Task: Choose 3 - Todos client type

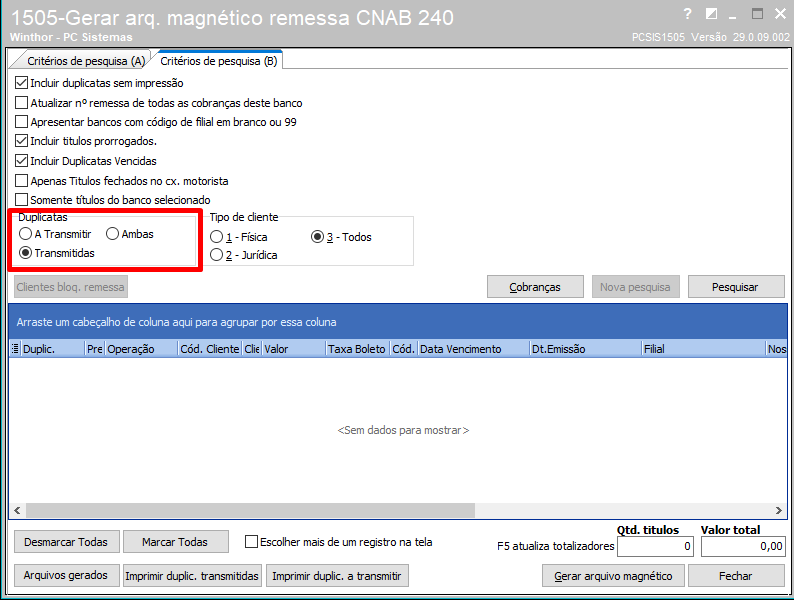Action: click(317, 237)
